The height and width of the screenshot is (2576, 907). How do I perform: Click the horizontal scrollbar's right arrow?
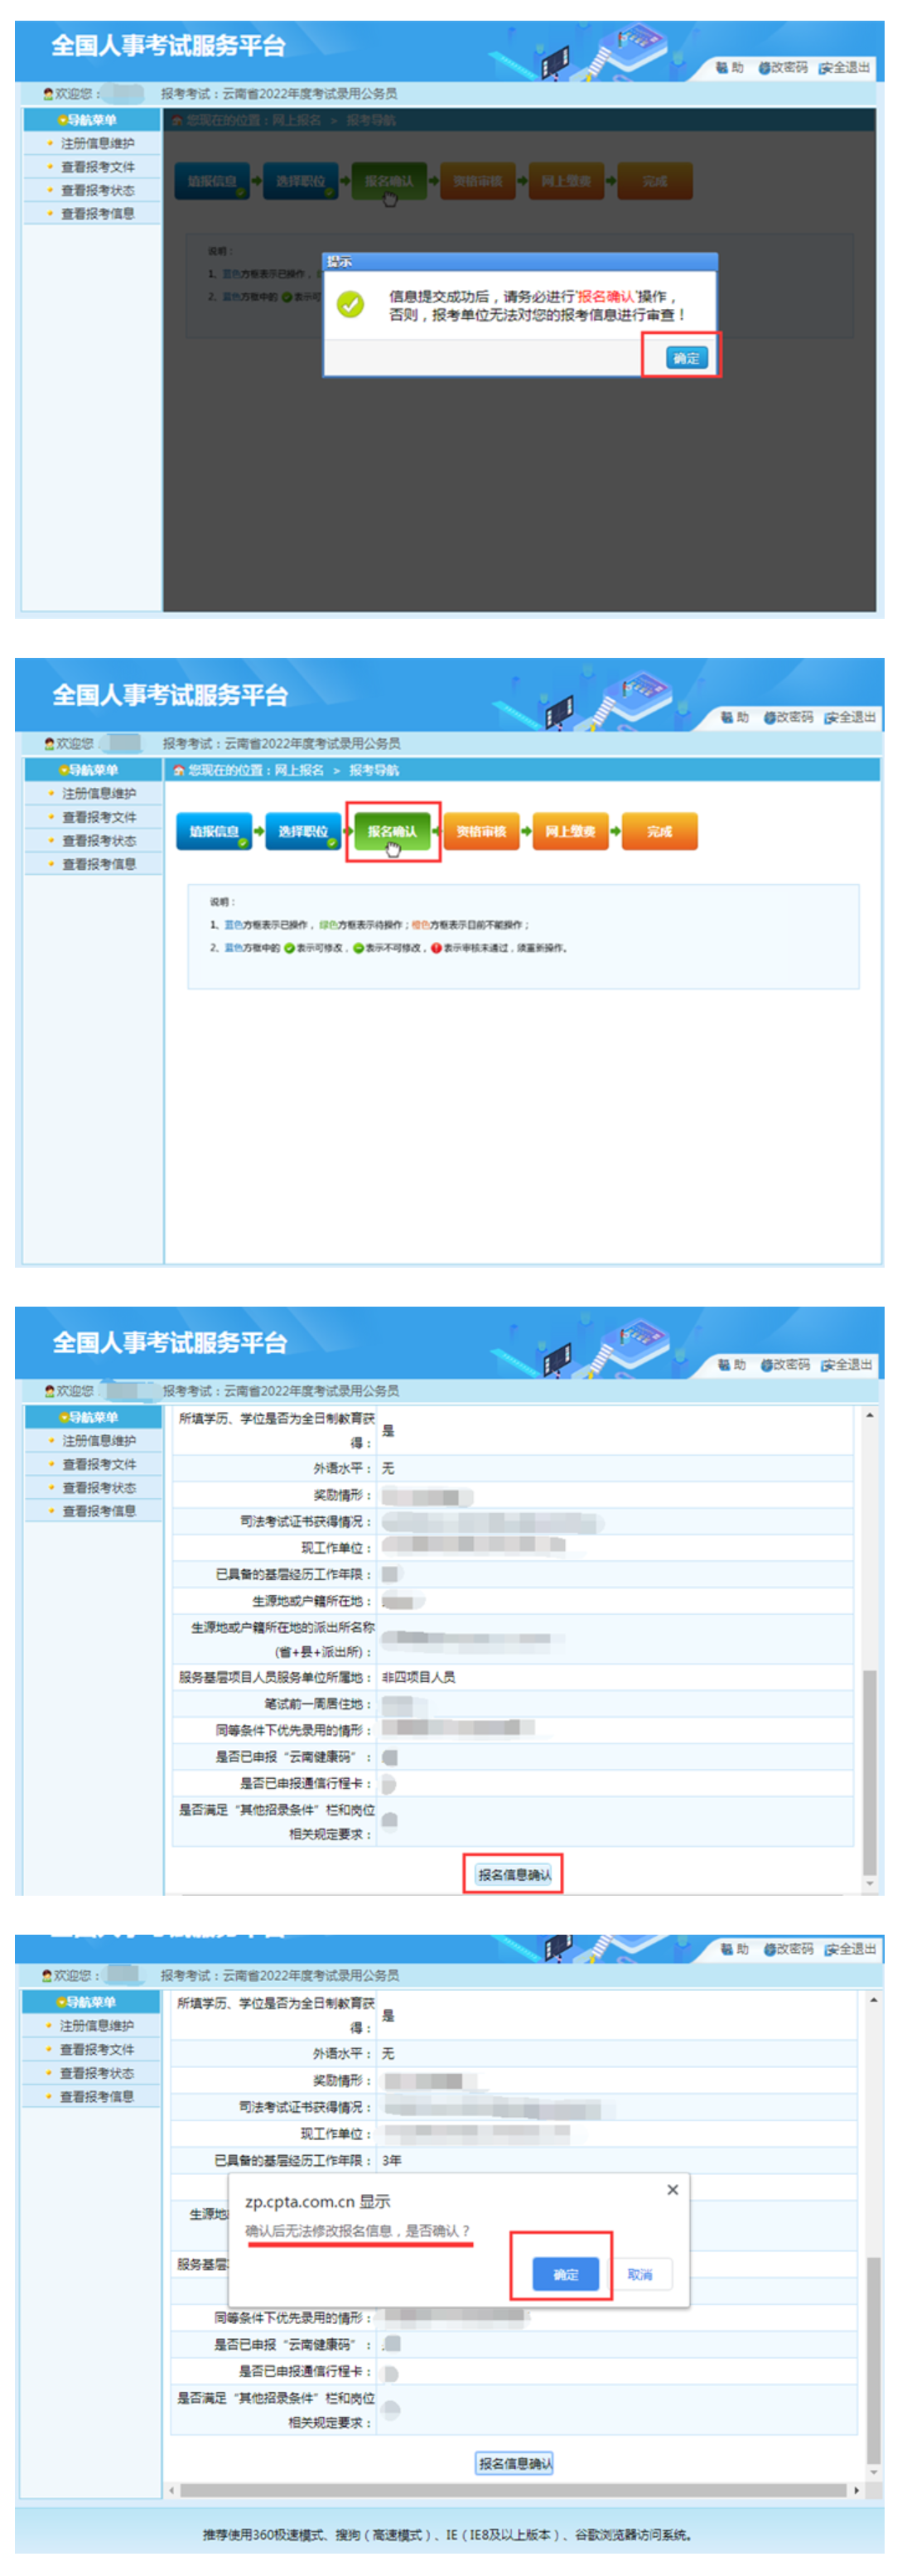pos(856,2490)
